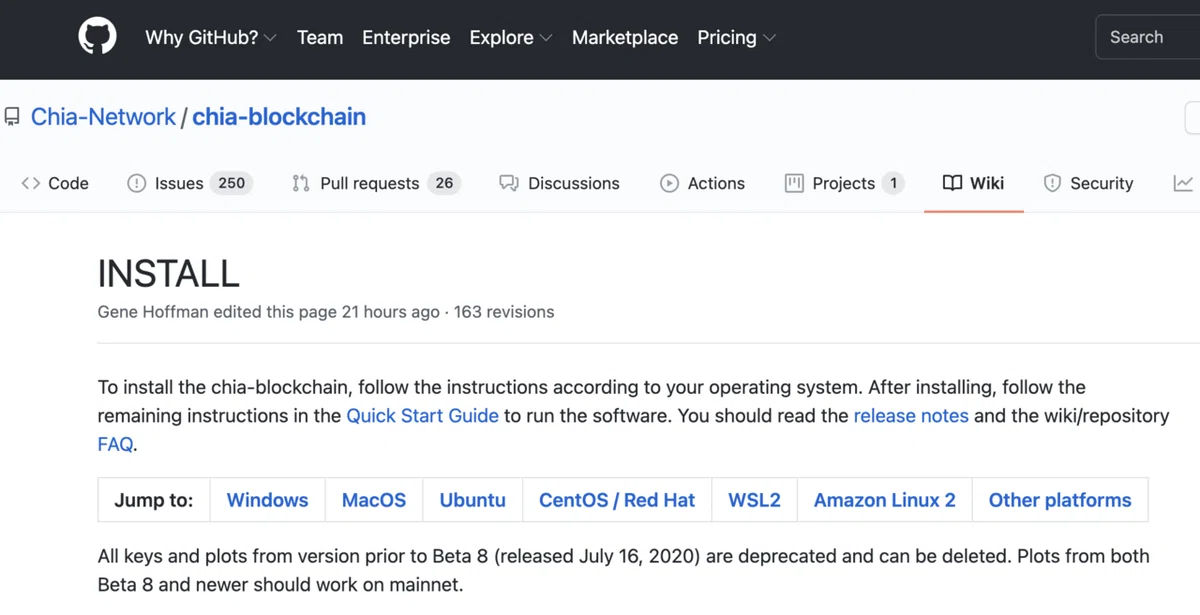1200x615 pixels.
Task: Click the 26 pull requests counter badge
Action: coord(444,183)
